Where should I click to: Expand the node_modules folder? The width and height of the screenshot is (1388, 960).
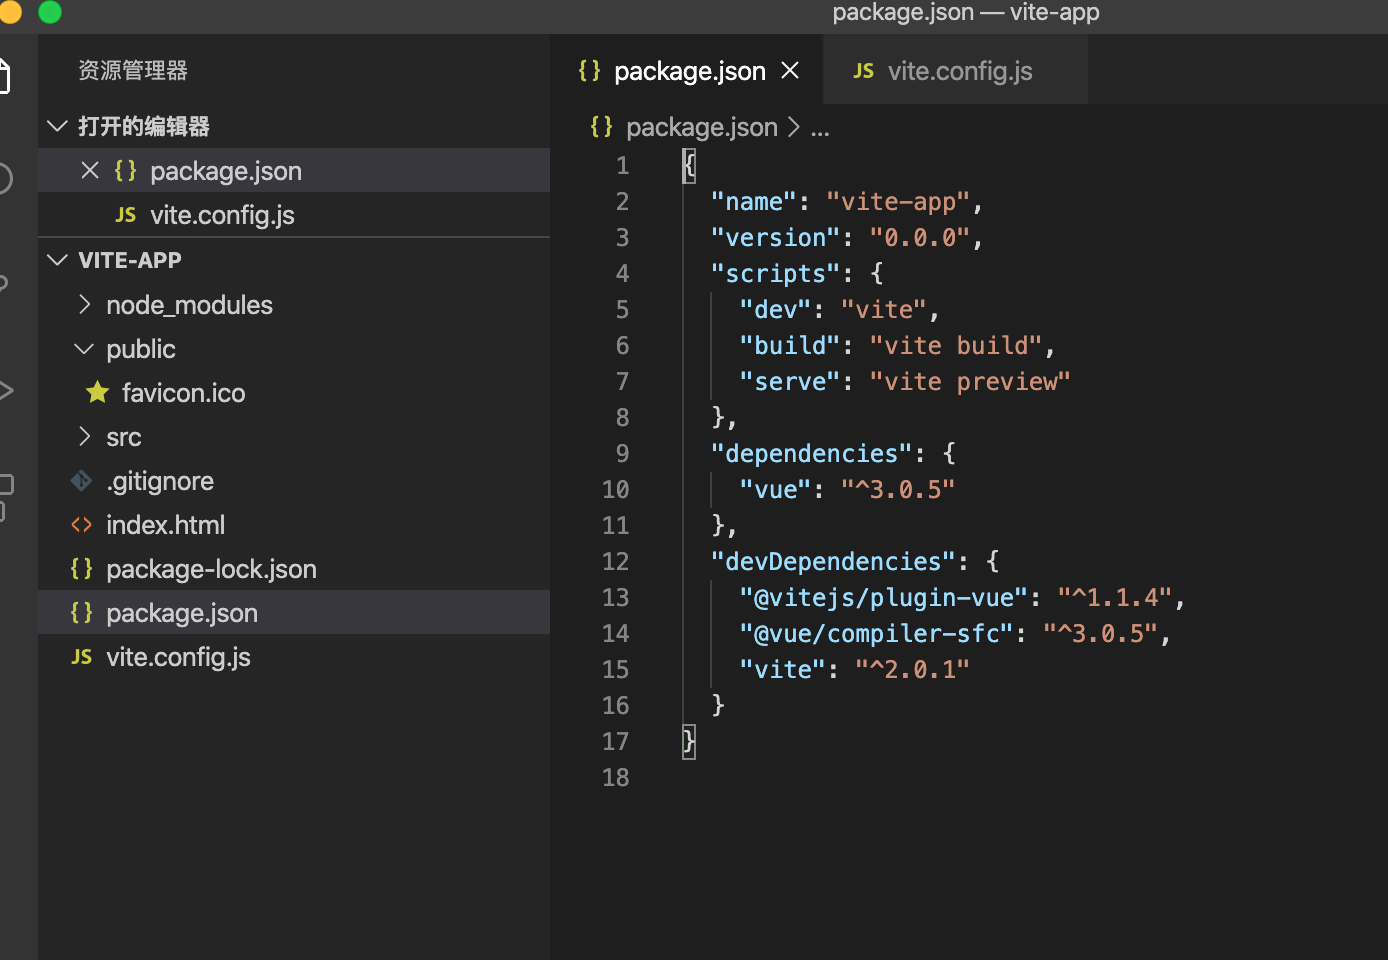85,304
